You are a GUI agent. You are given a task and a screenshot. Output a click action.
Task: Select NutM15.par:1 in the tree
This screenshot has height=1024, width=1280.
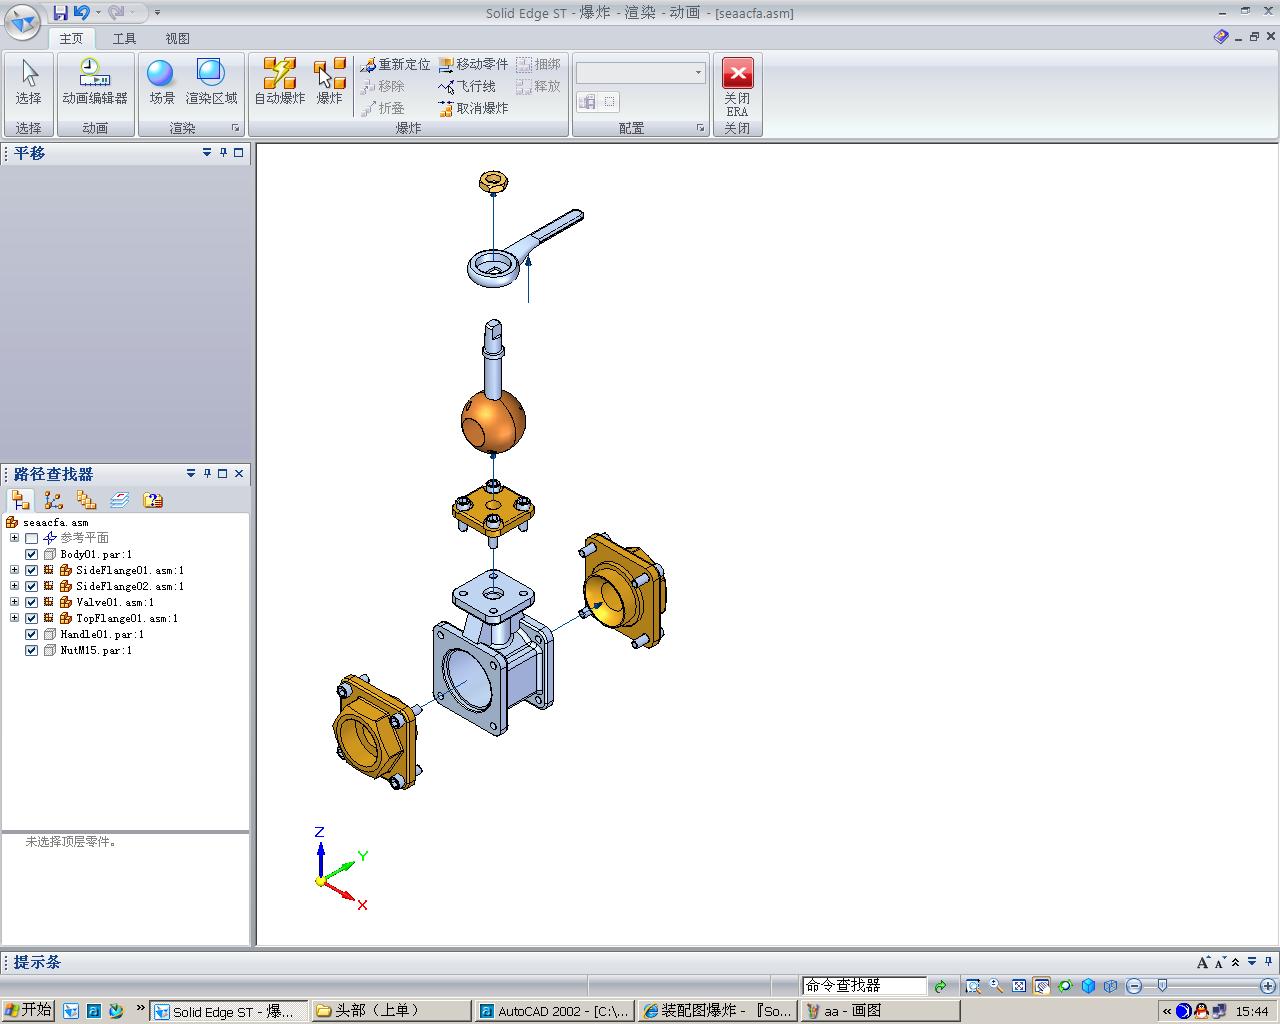pyautogui.click(x=96, y=650)
